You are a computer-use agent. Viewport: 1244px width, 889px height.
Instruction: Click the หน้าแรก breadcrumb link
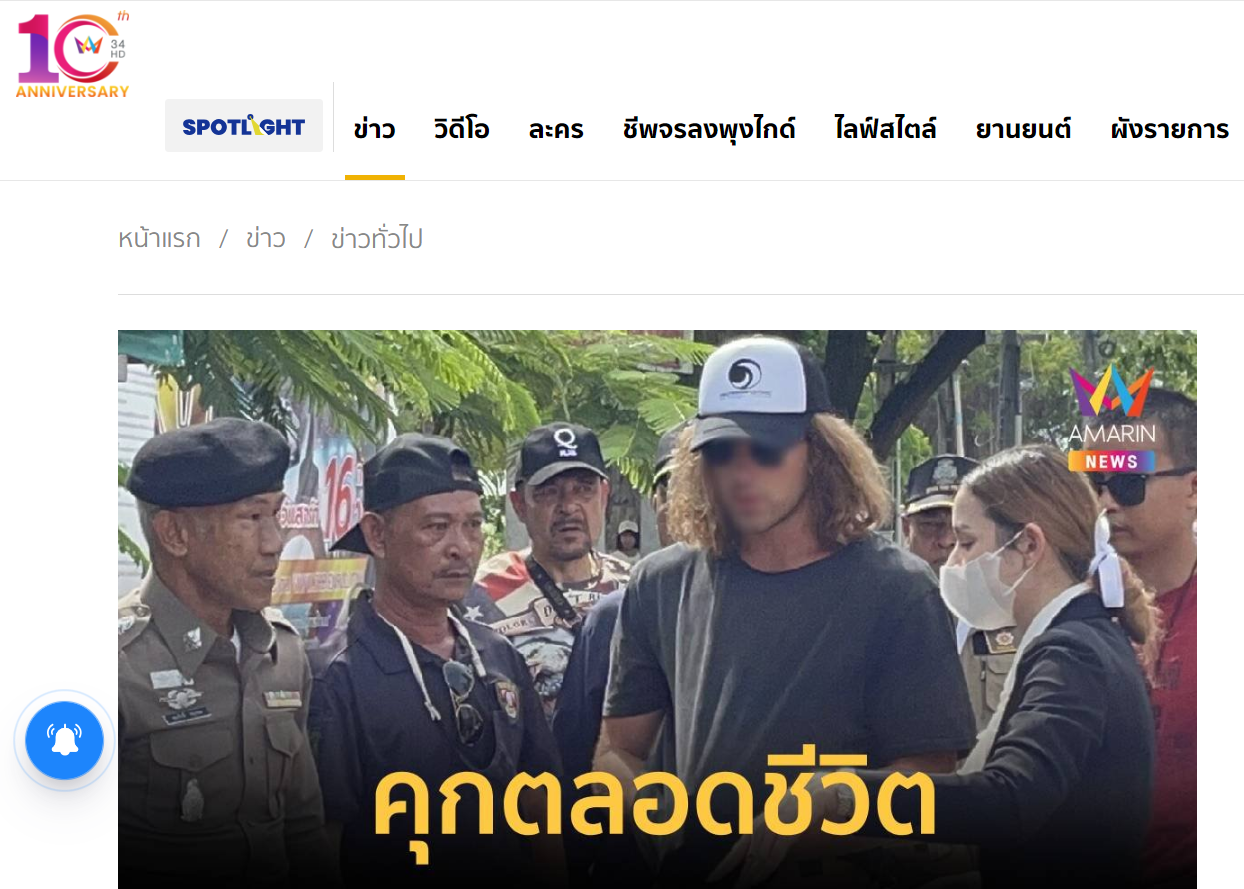click(159, 239)
